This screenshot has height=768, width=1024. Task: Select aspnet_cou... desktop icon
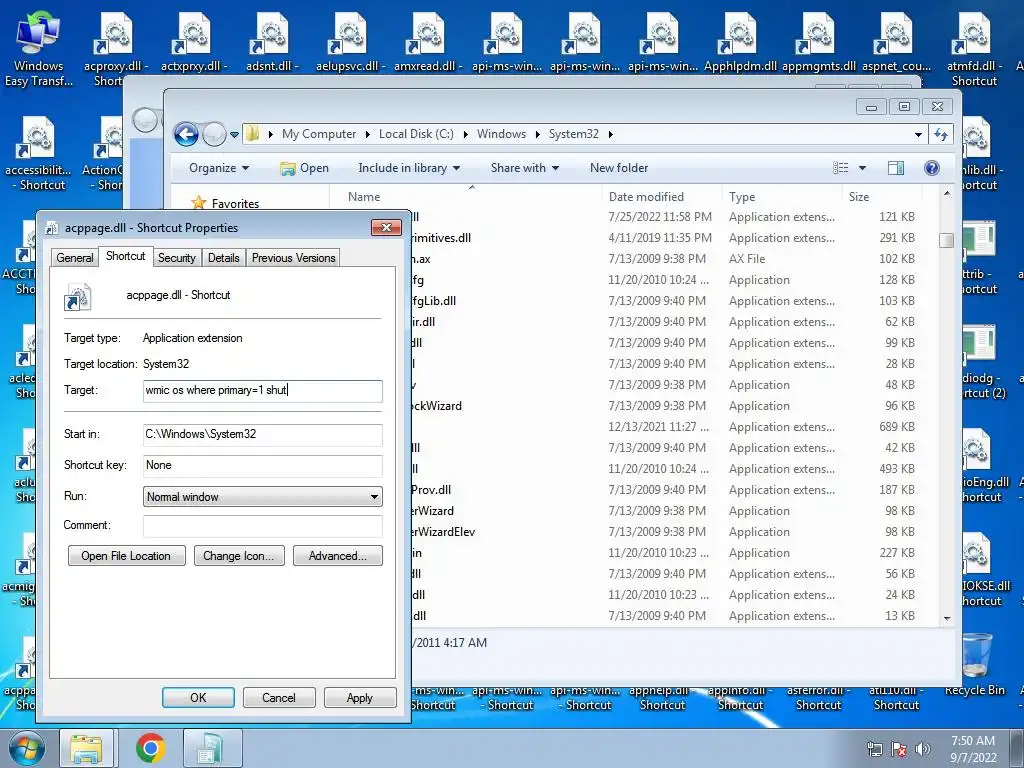[896, 44]
